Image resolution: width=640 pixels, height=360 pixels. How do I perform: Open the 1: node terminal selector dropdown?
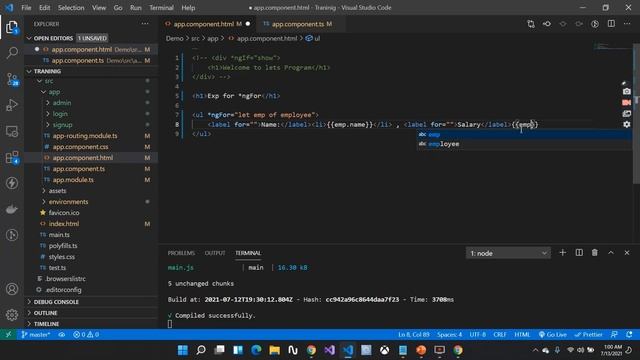[508, 253]
